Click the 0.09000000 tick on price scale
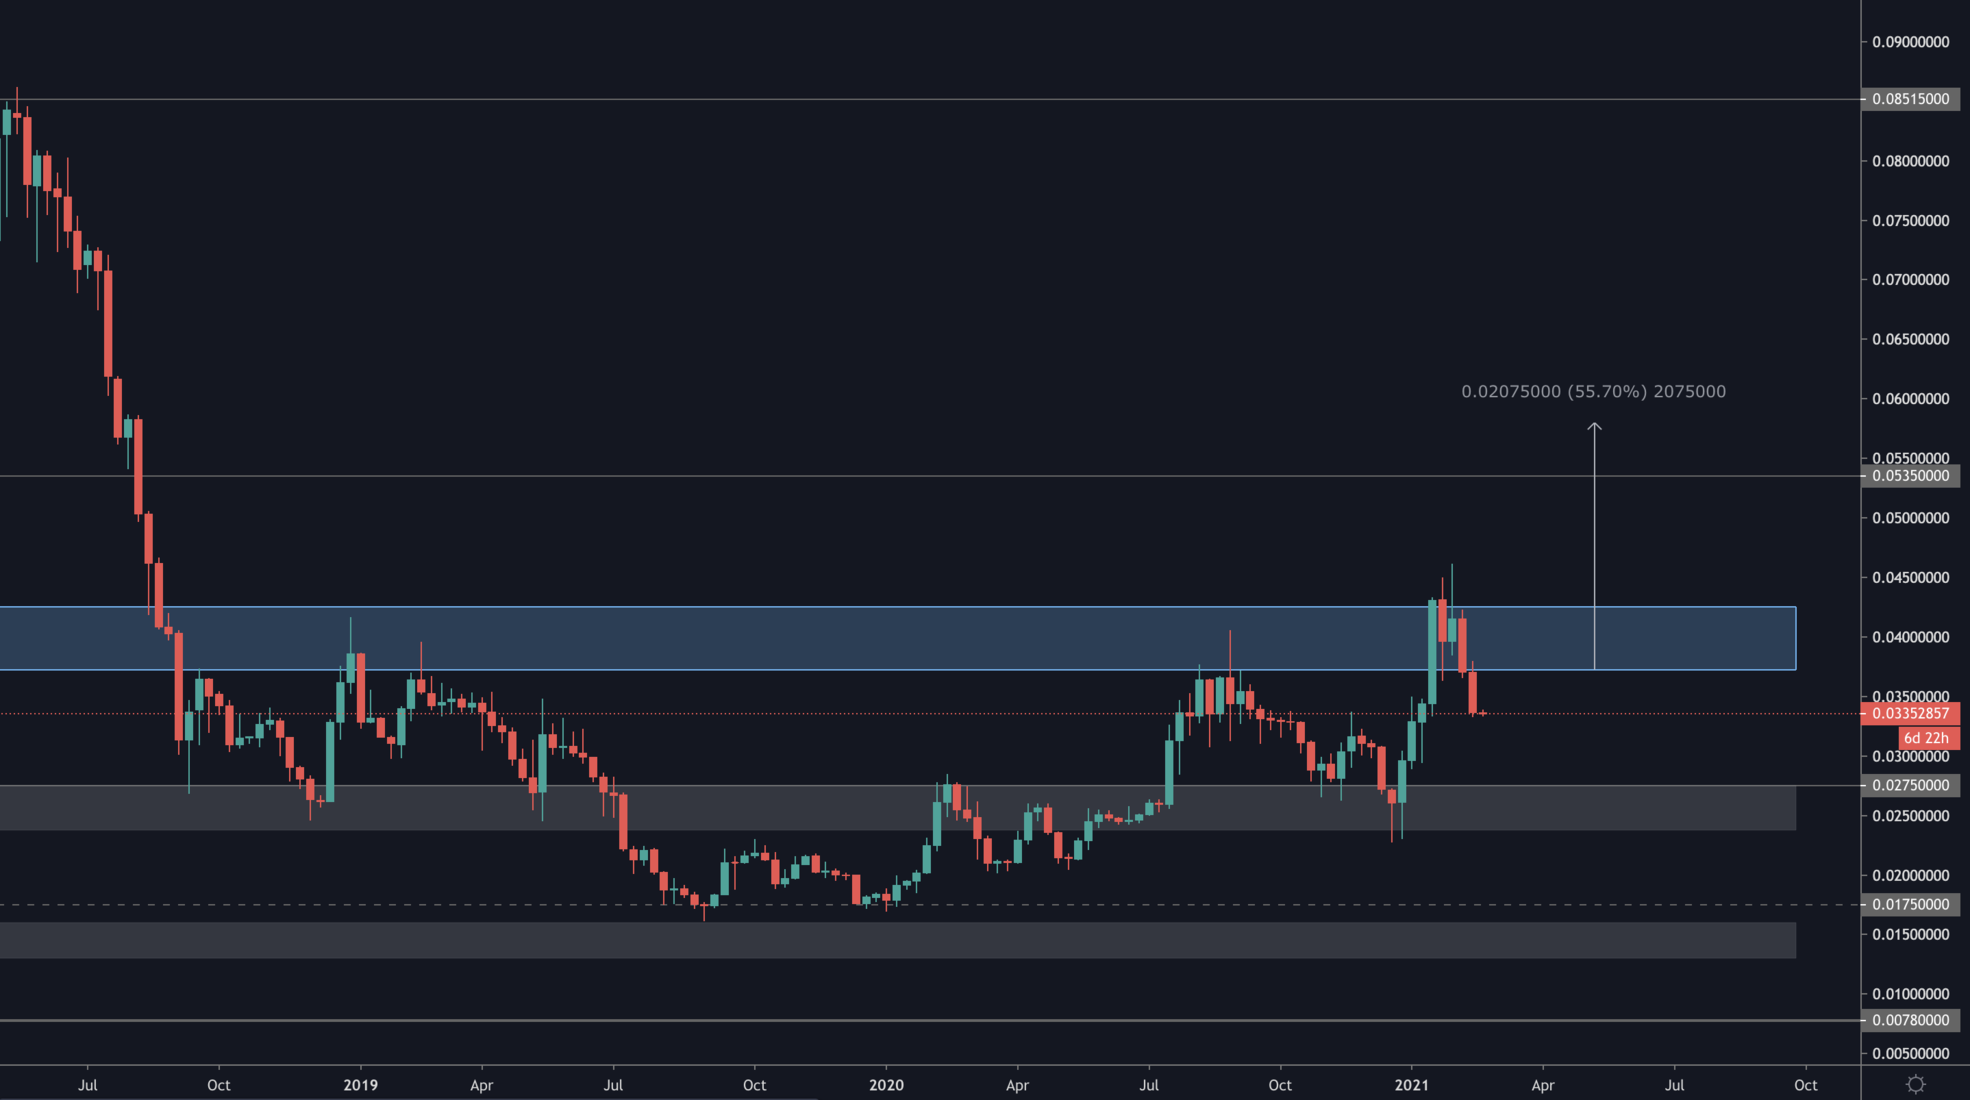 tap(1910, 42)
